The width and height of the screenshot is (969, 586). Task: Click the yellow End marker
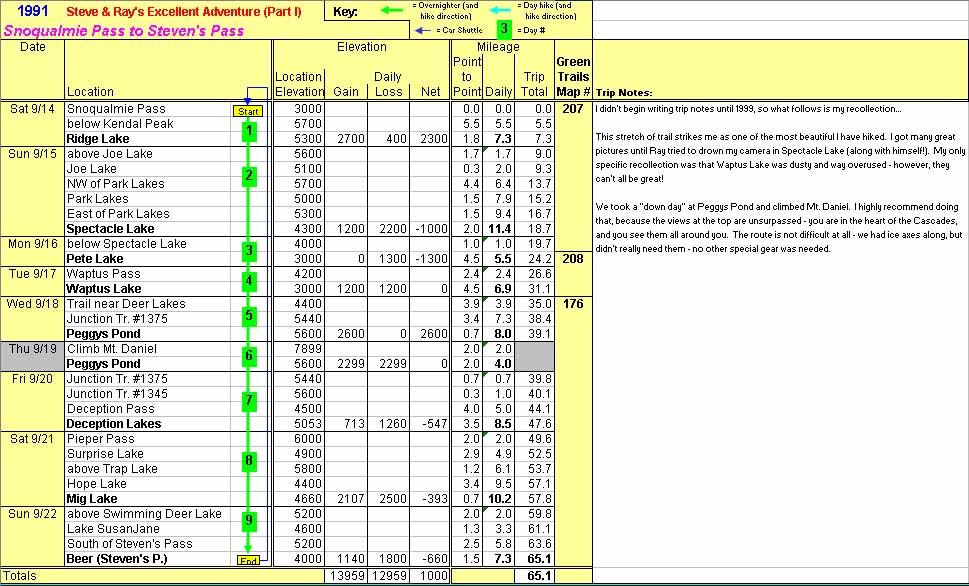point(248,561)
